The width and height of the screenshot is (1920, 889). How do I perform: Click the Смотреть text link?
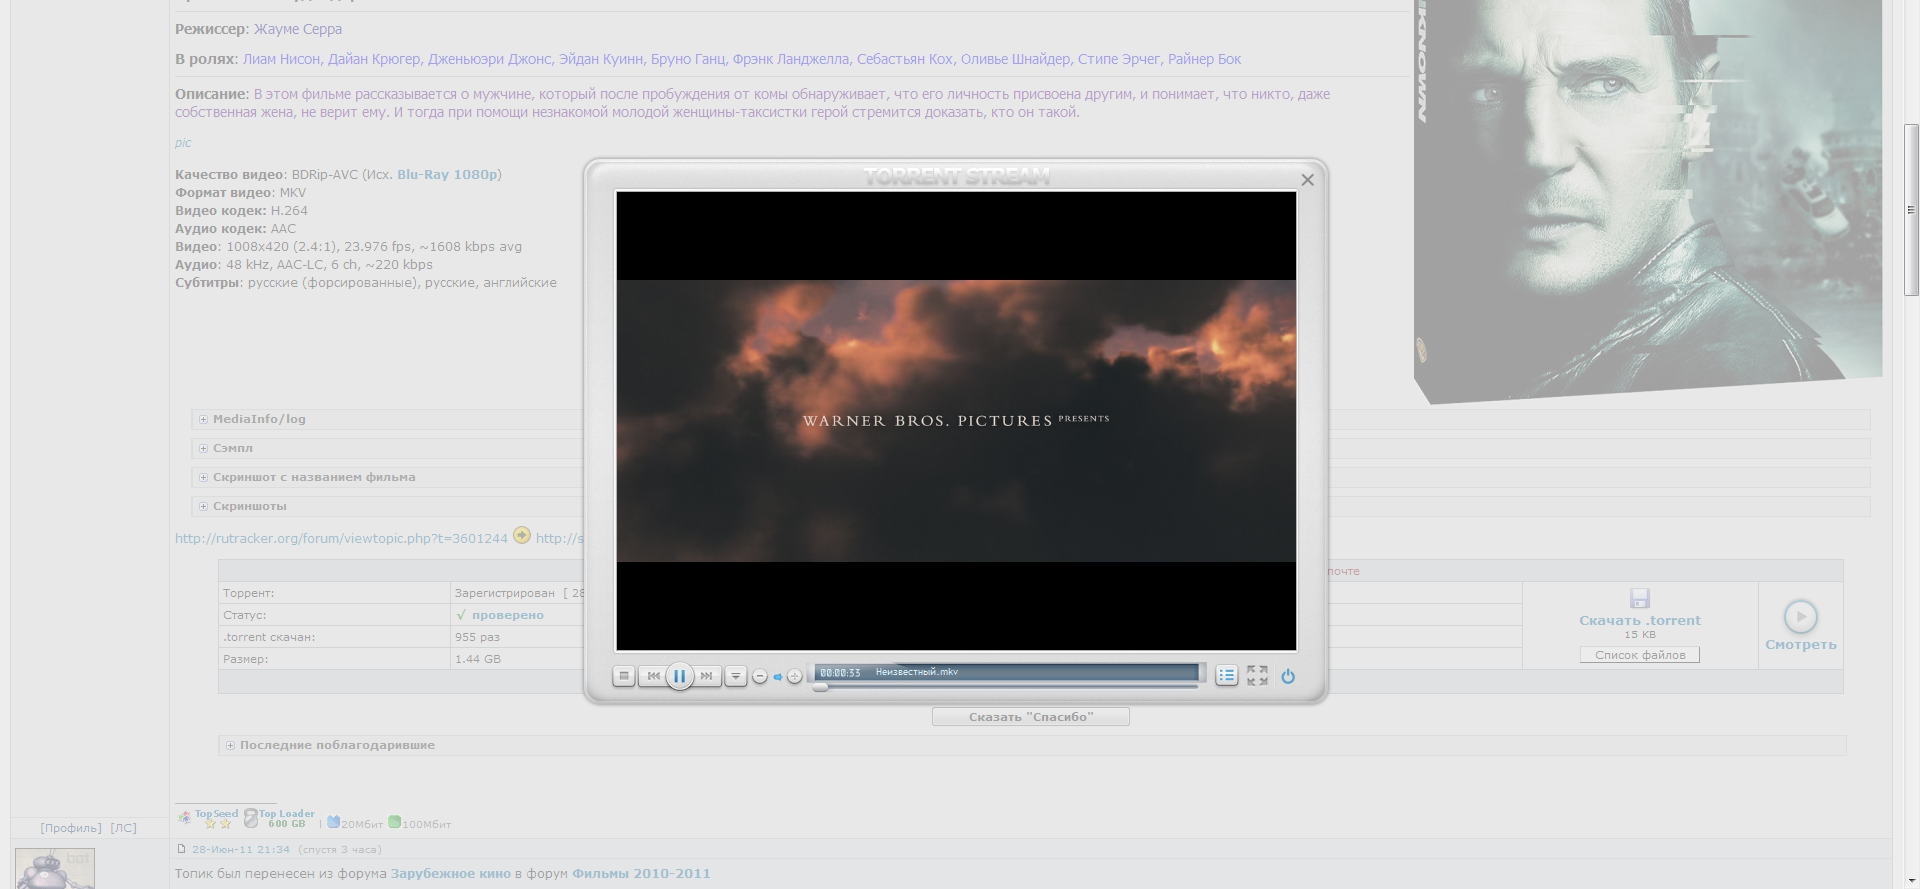coord(1801,645)
